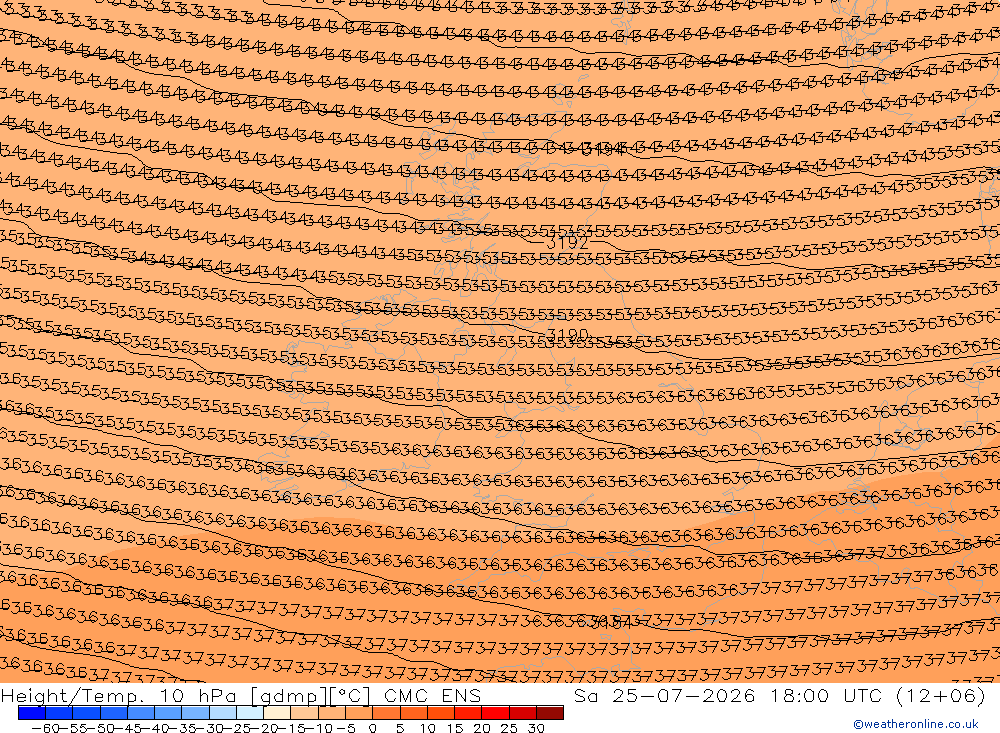
Task: Pick the blue swatch between -50 and -45
Action: point(114,712)
